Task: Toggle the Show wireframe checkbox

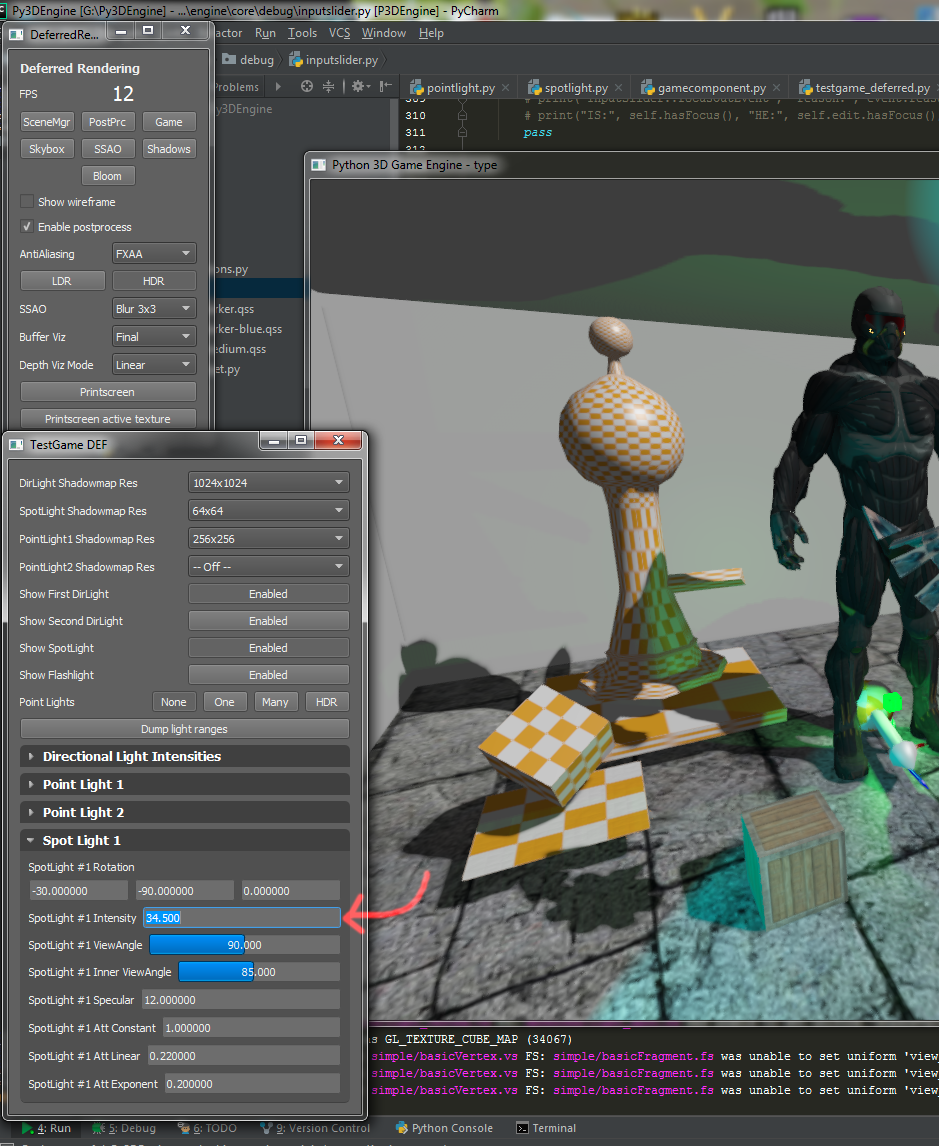Action: coord(27,202)
